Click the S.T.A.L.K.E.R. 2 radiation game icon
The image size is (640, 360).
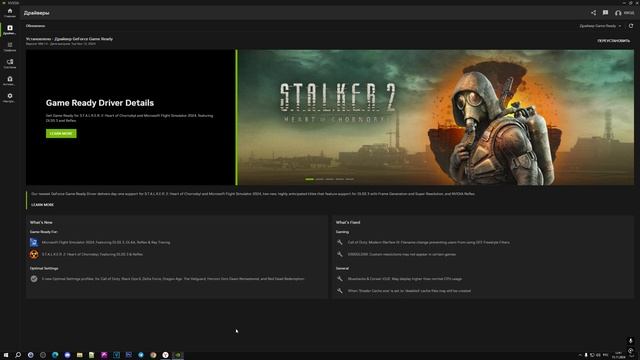pyautogui.click(x=34, y=254)
